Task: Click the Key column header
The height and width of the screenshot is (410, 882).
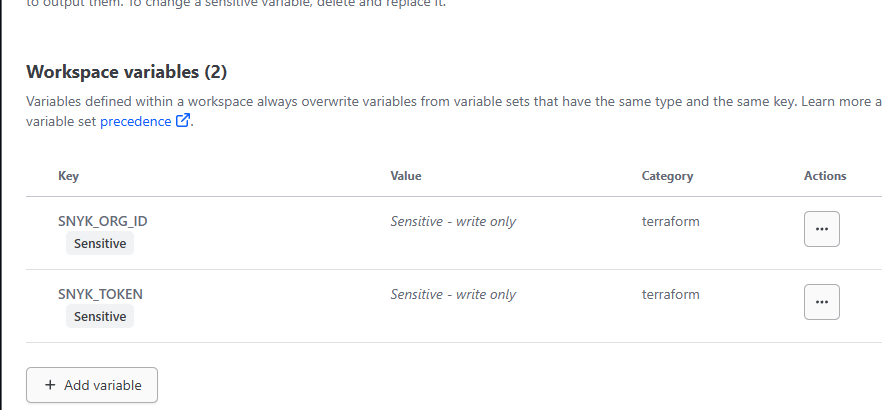Action: pyautogui.click(x=69, y=176)
